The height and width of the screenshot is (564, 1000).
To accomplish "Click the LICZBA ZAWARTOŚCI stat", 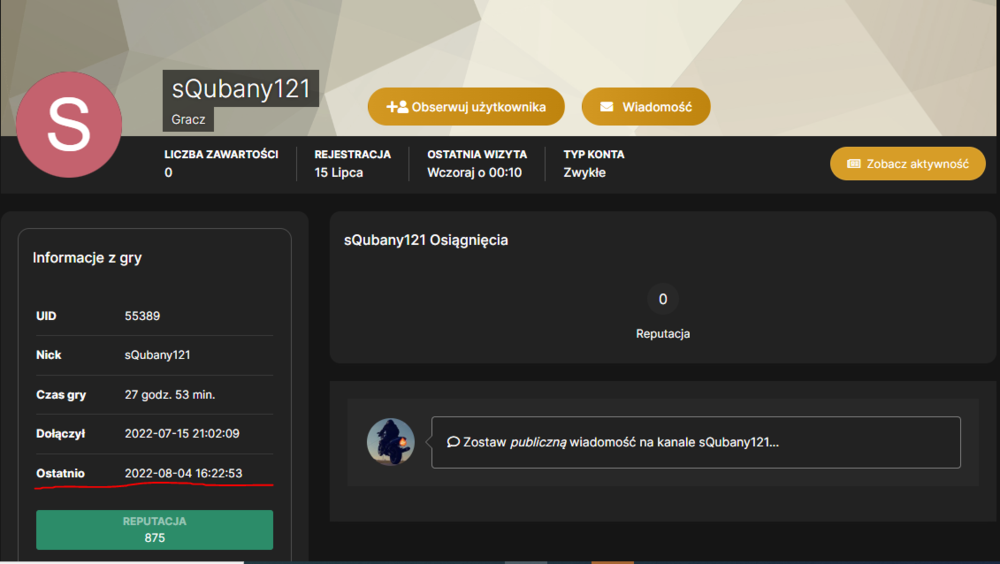I will (x=221, y=163).
